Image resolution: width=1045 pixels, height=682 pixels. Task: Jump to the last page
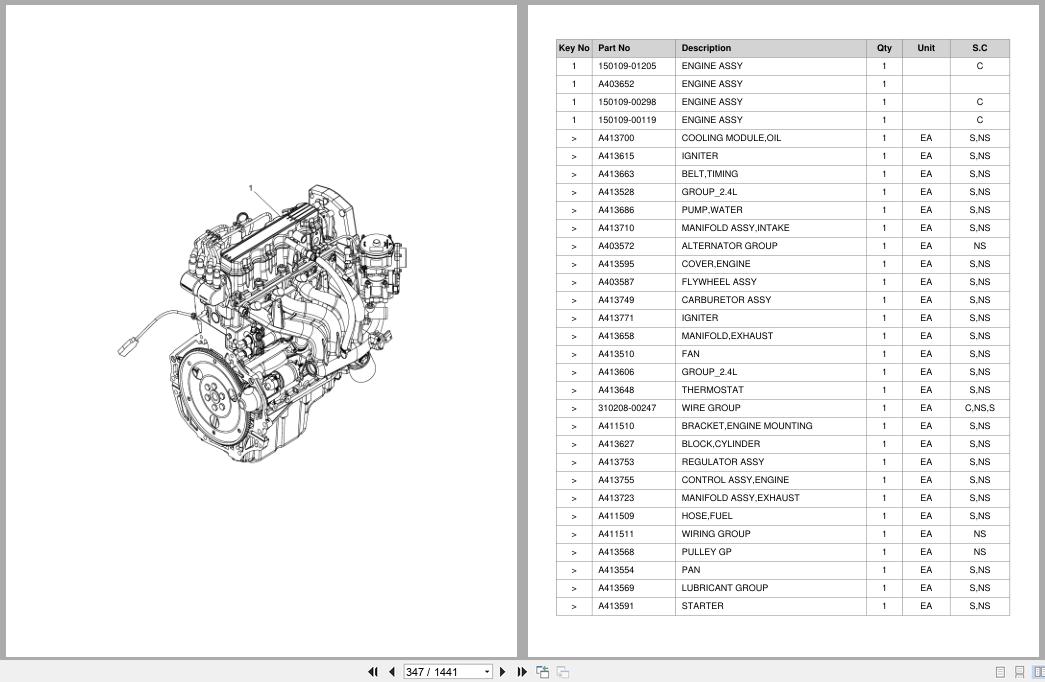(x=522, y=672)
